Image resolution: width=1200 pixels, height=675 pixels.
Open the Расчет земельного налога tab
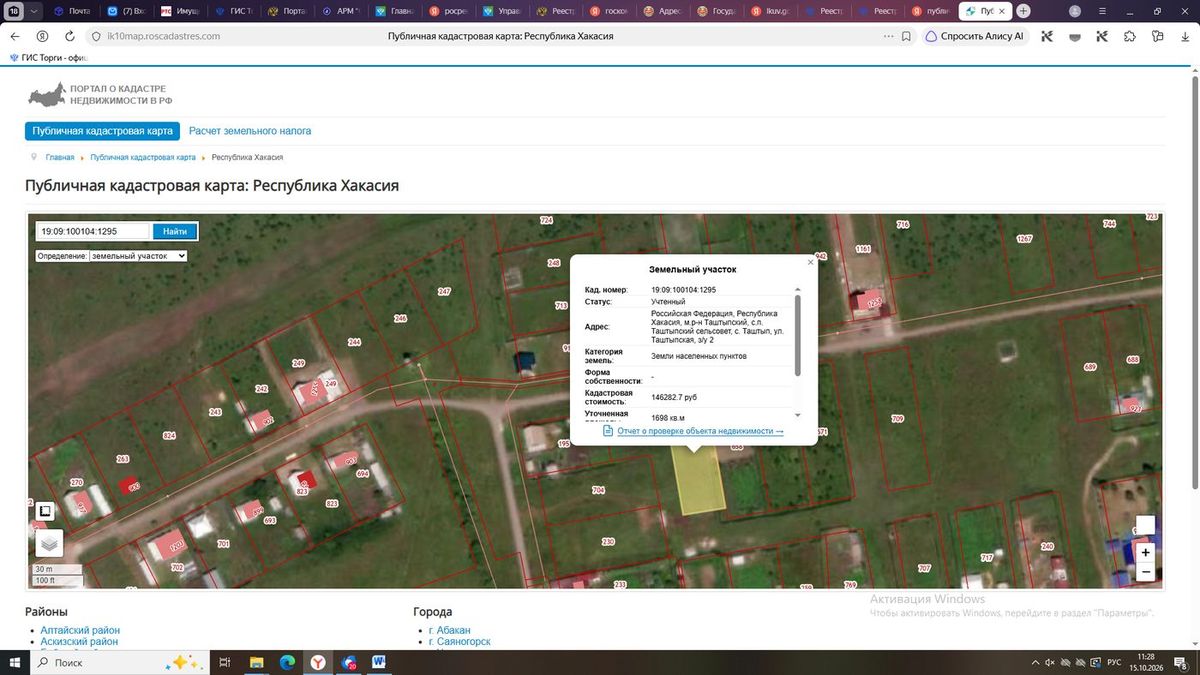coord(250,131)
